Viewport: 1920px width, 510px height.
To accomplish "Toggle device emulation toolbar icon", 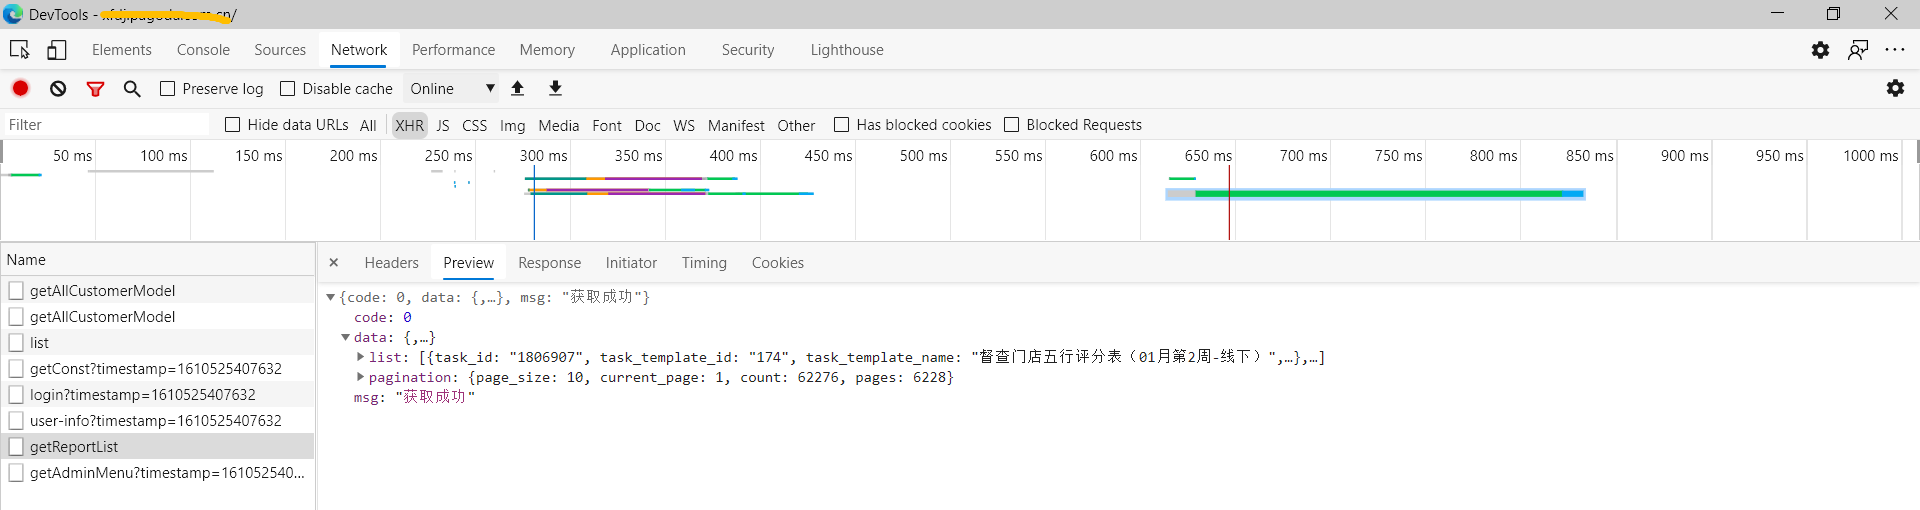I will point(57,49).
